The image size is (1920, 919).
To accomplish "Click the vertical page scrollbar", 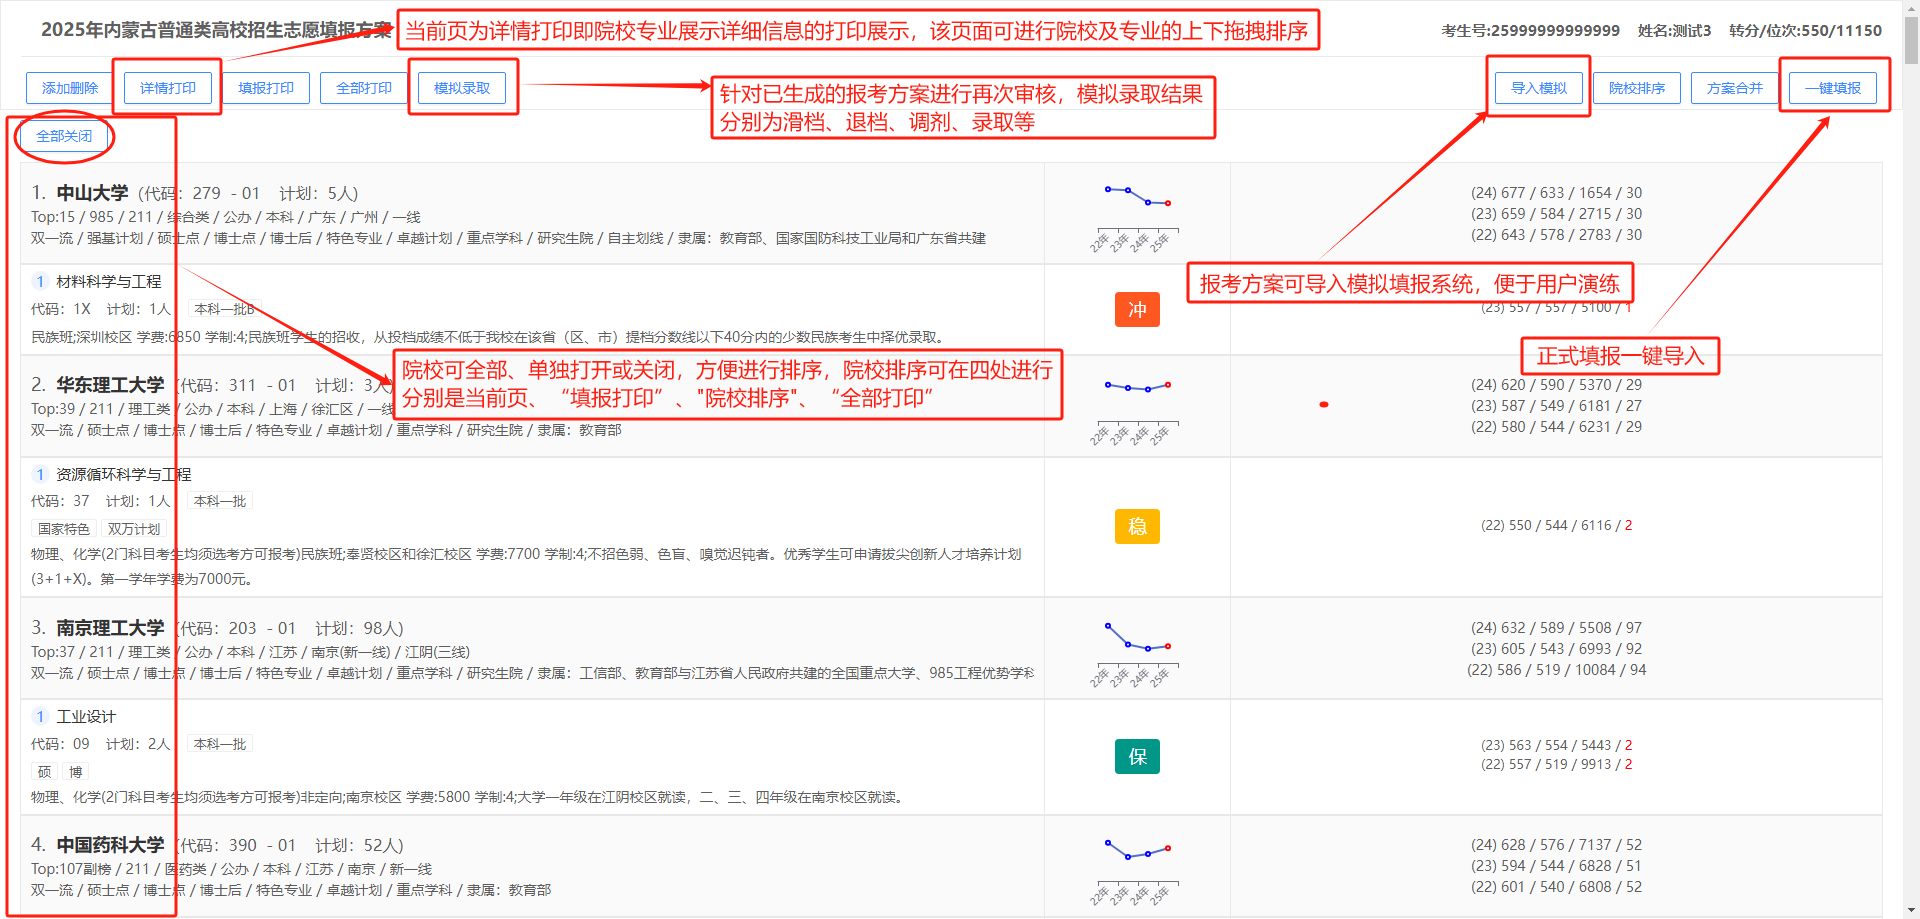I will (1911, 400).
